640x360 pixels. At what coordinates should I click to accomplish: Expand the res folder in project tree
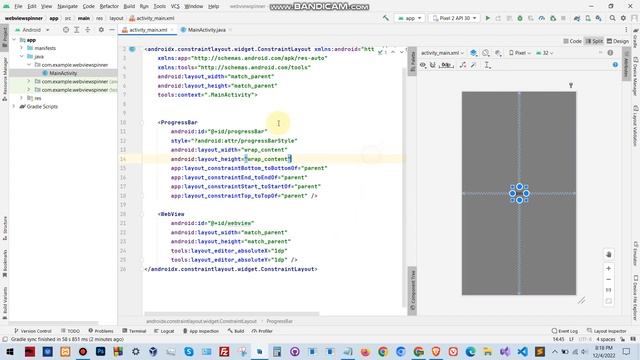22,98
